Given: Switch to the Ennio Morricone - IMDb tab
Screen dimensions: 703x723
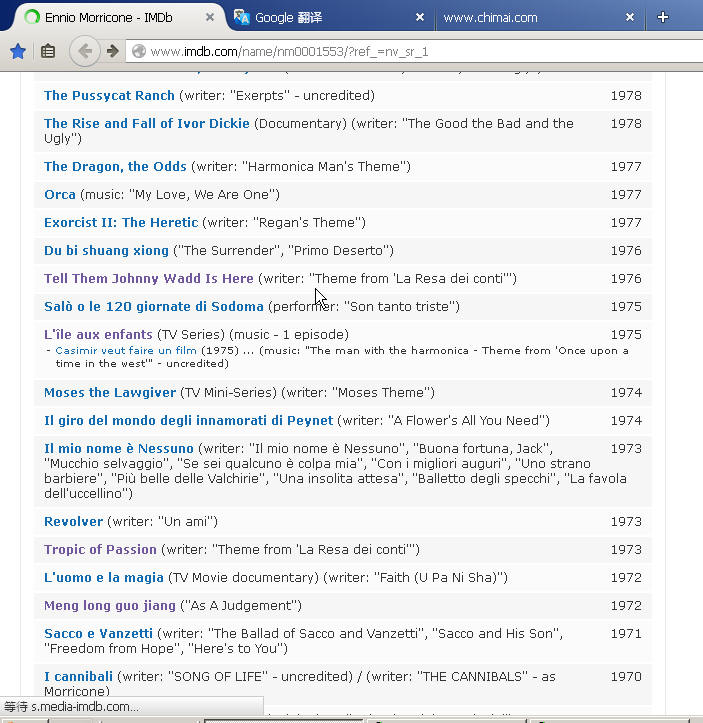Looking at the screenshot, I should tap(115, 18).
